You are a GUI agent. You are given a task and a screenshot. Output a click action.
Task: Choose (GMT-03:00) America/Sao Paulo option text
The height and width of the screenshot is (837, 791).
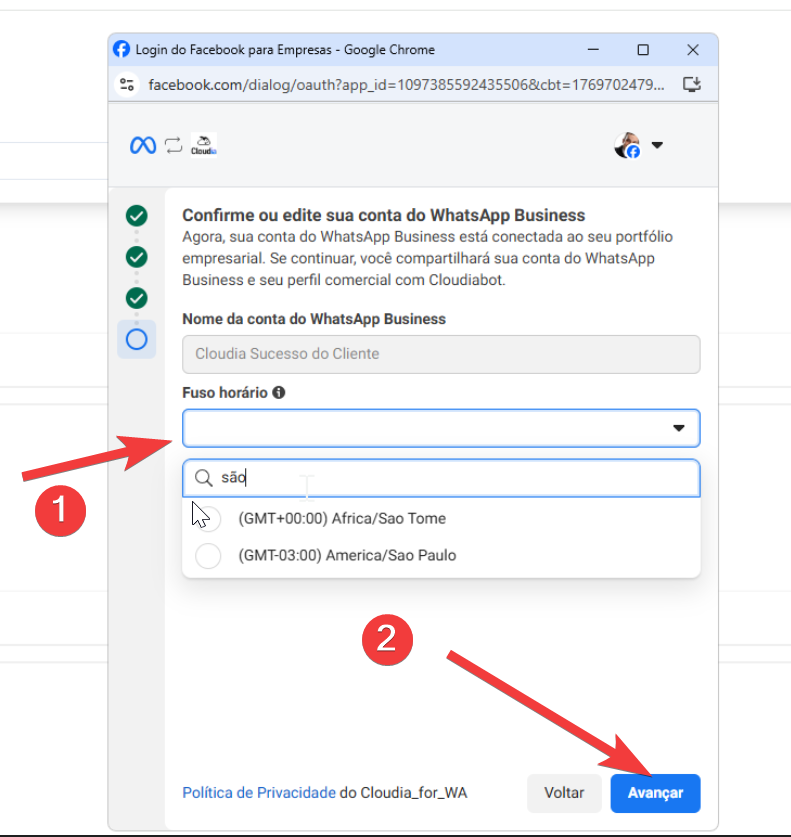point(347,556)
